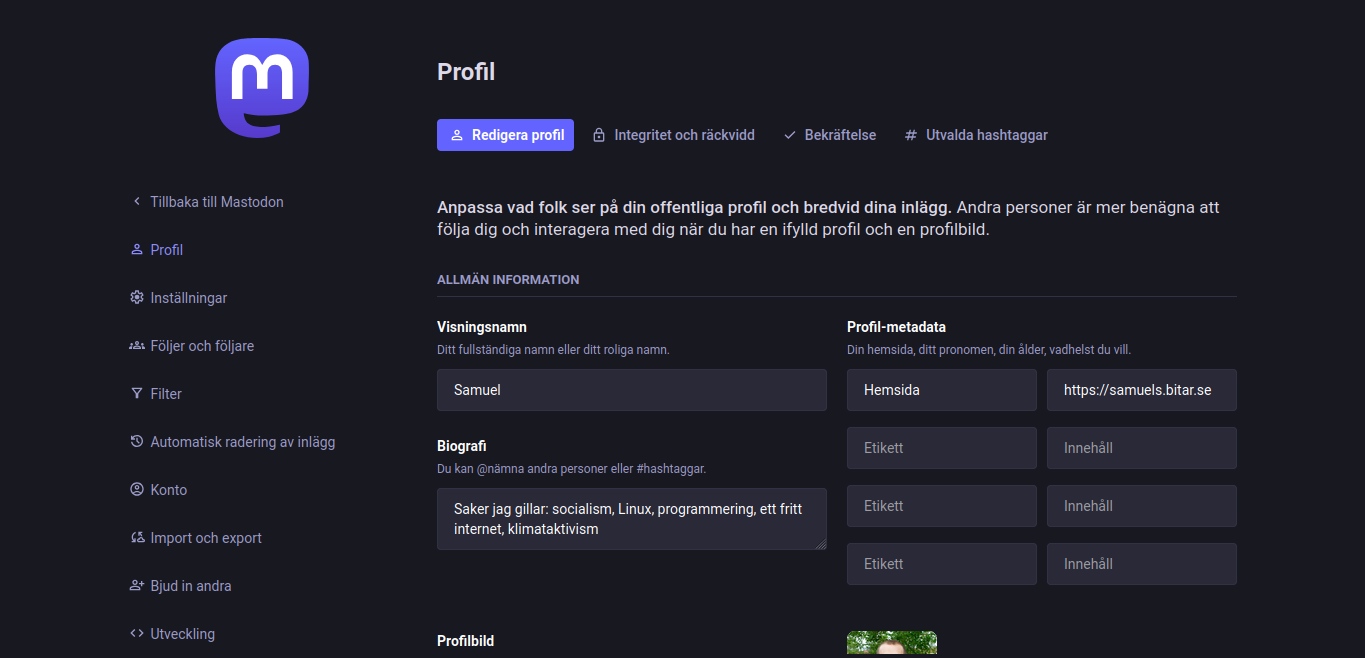Click the Mastodon logo
The image size is (1365, 658).
tap(262, 87)
